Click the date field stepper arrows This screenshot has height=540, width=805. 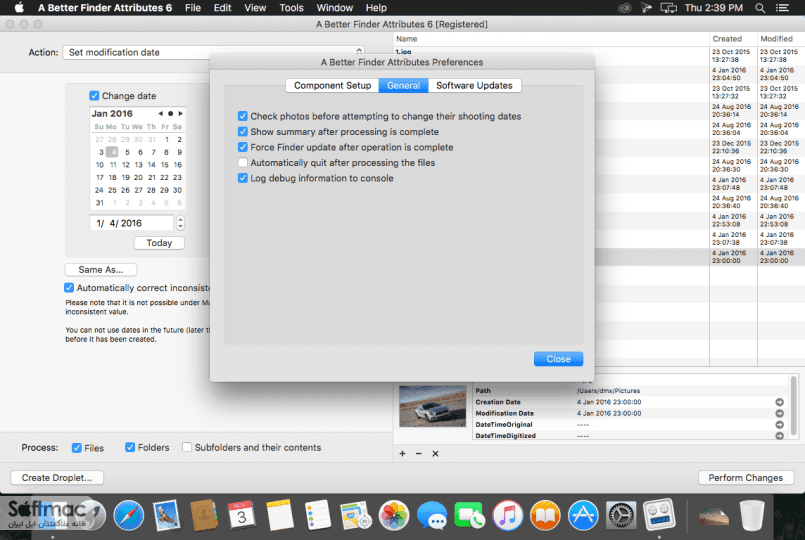coord(180,223)
